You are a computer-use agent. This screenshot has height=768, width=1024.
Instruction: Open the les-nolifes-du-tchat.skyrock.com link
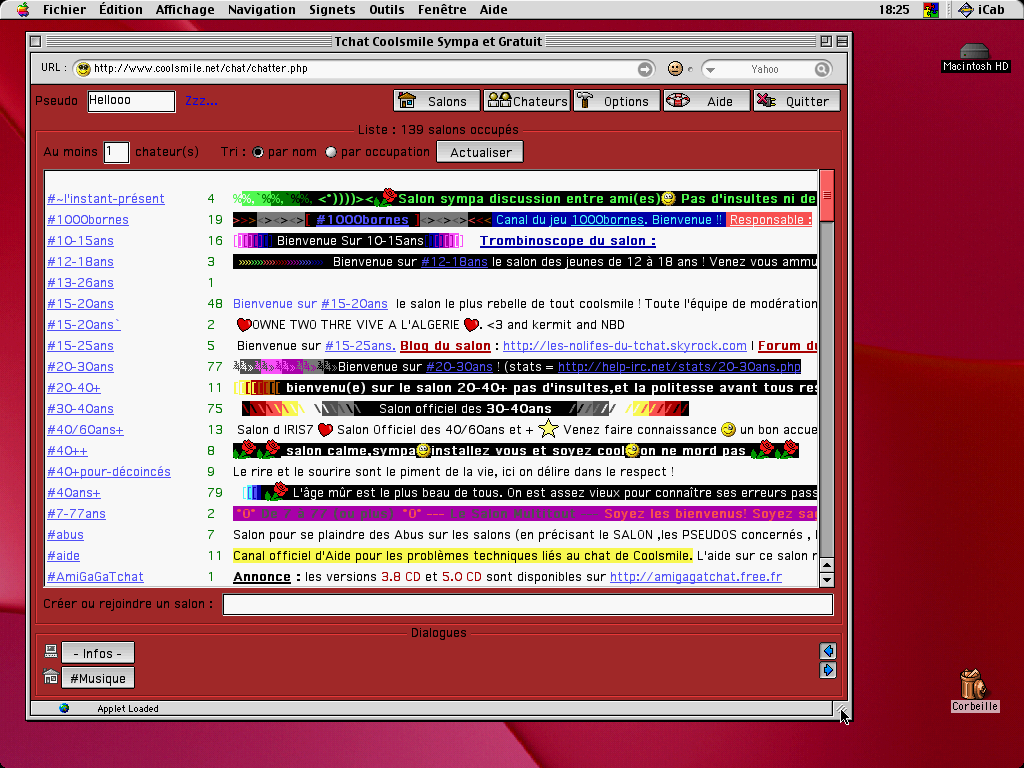(x=624, y=345)
